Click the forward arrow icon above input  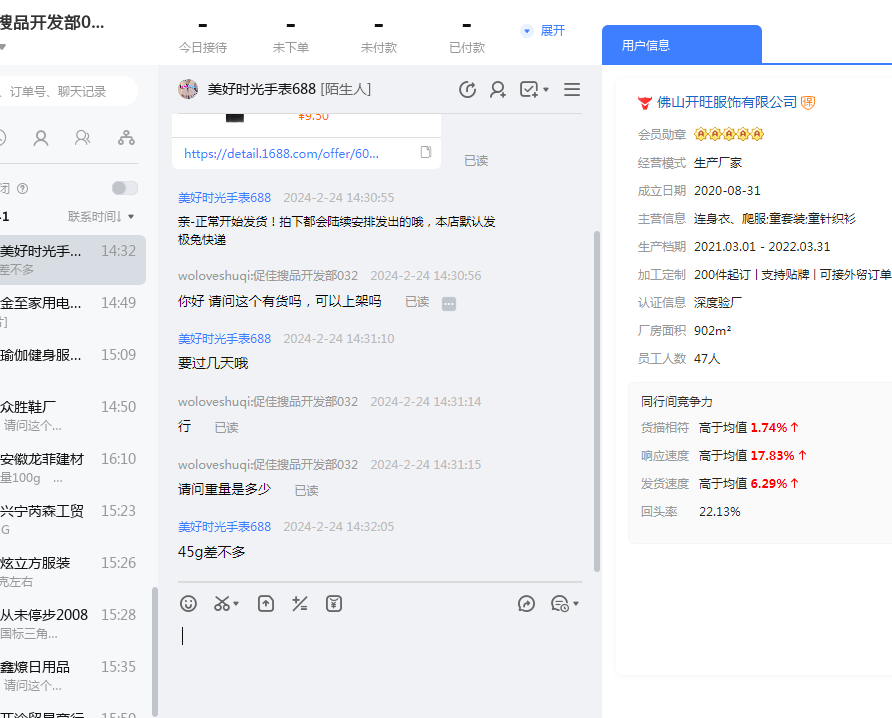click(x=527, y=603)
